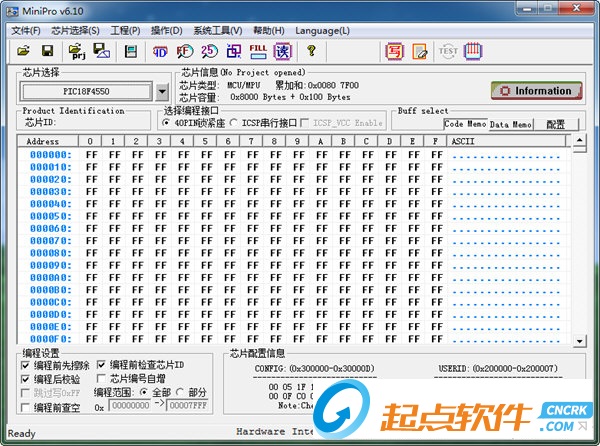Click the TEST toolbar icon
Viewport: 600px width, 446px height.
[448, 51]
